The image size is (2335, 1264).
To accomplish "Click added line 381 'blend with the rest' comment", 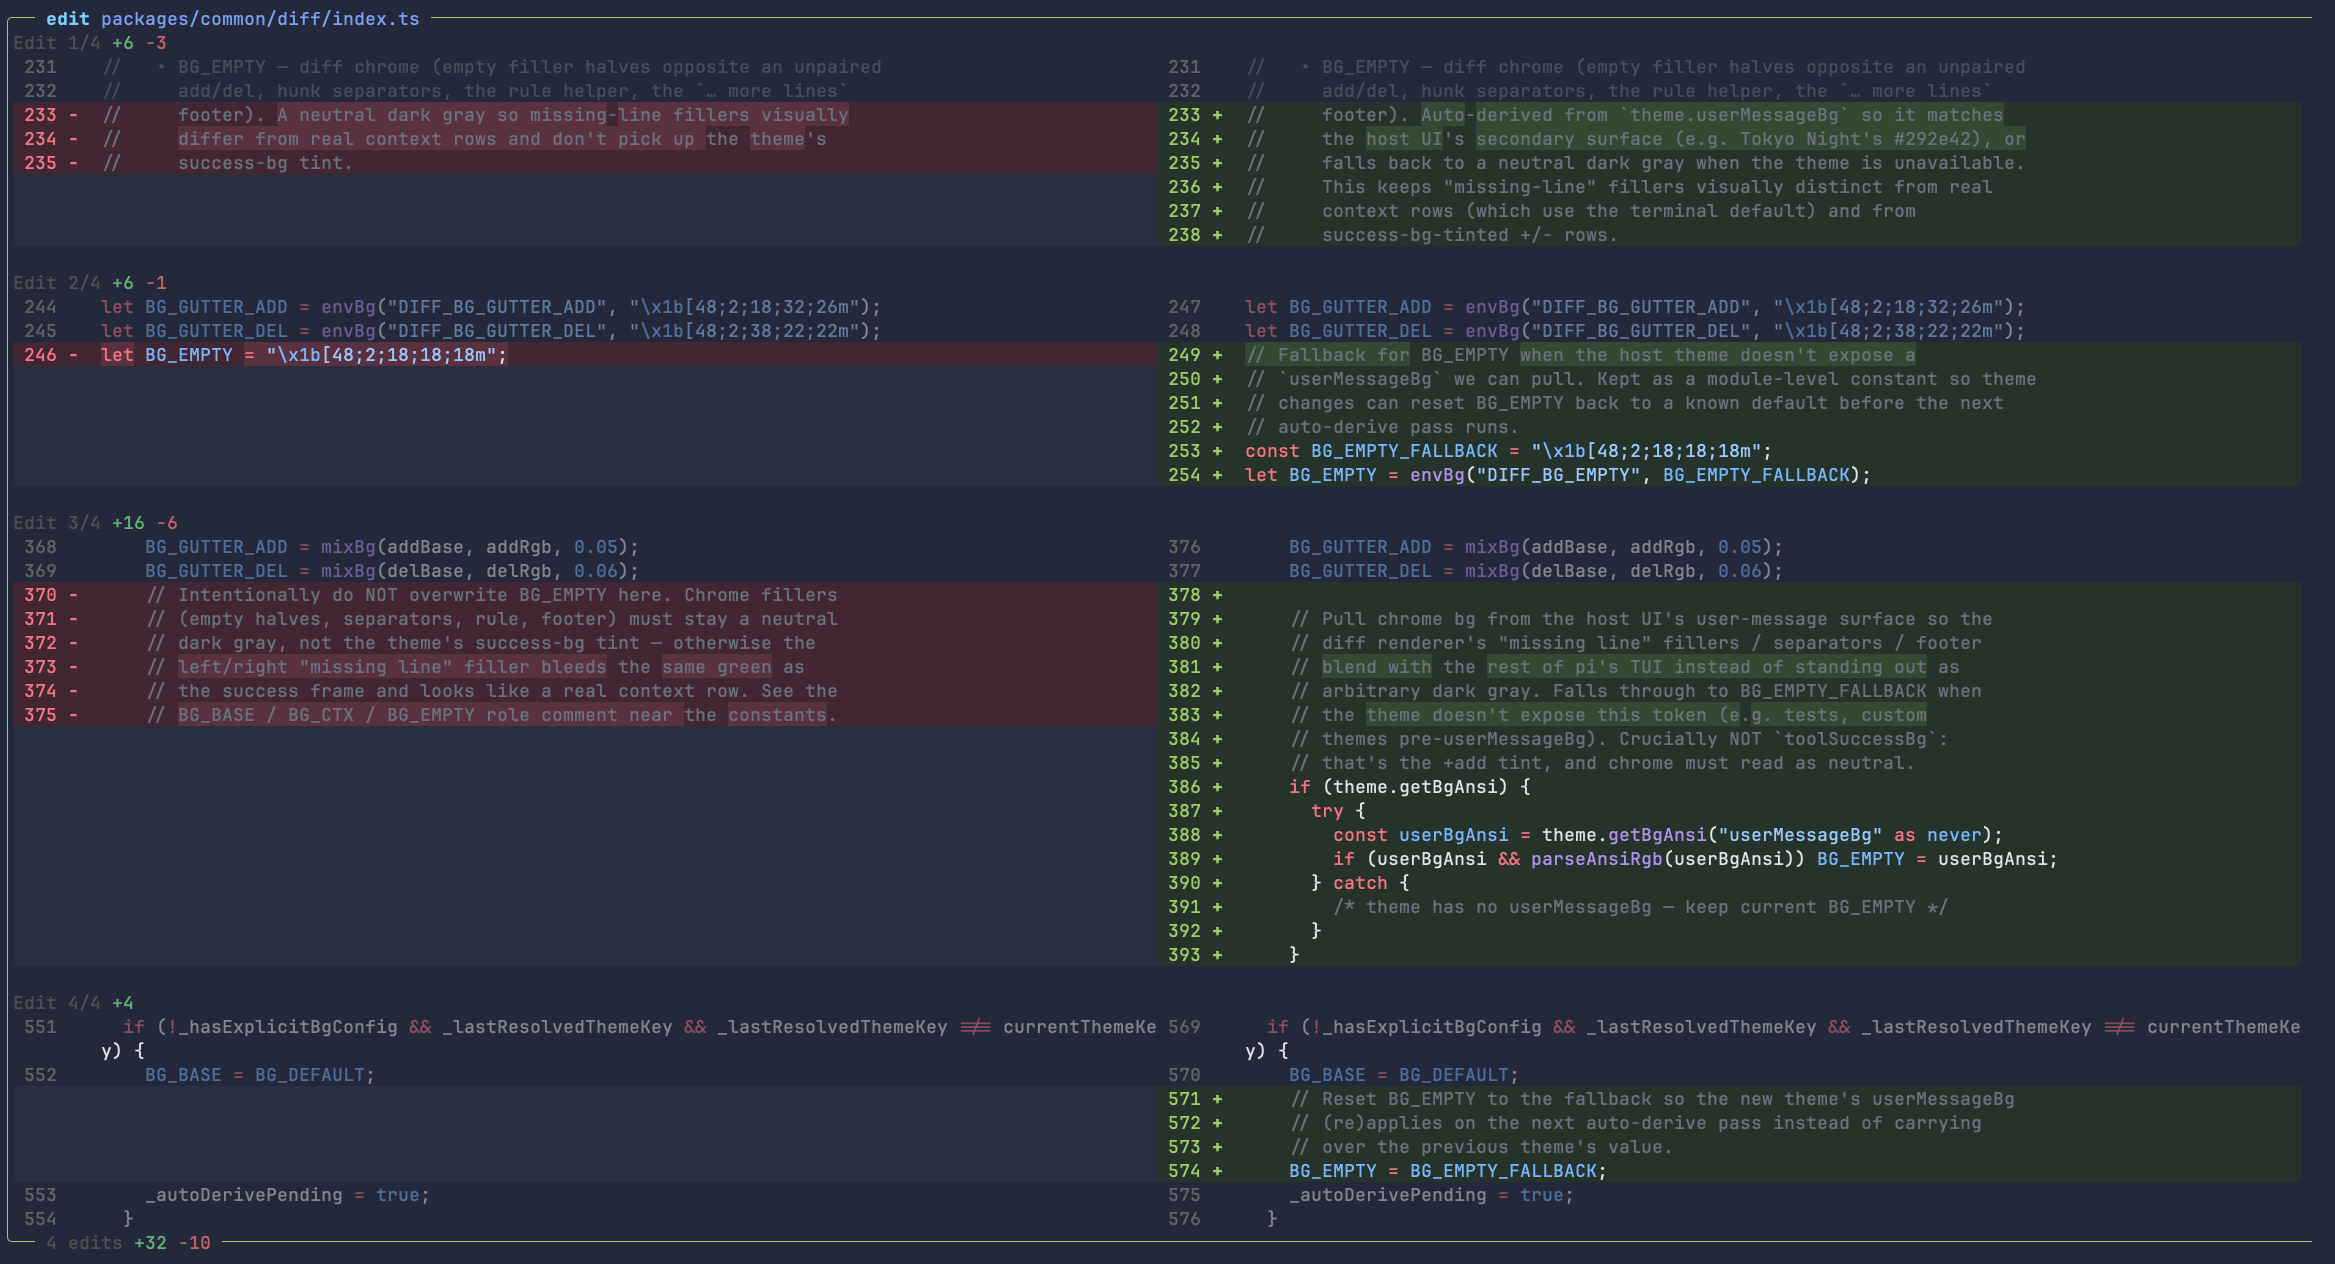I will click(x=1625, y=667).
